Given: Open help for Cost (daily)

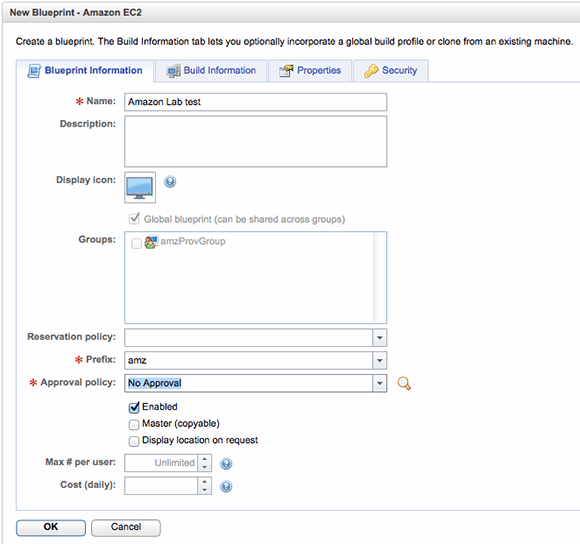Looking at the screenshot, I should point(226,486).
